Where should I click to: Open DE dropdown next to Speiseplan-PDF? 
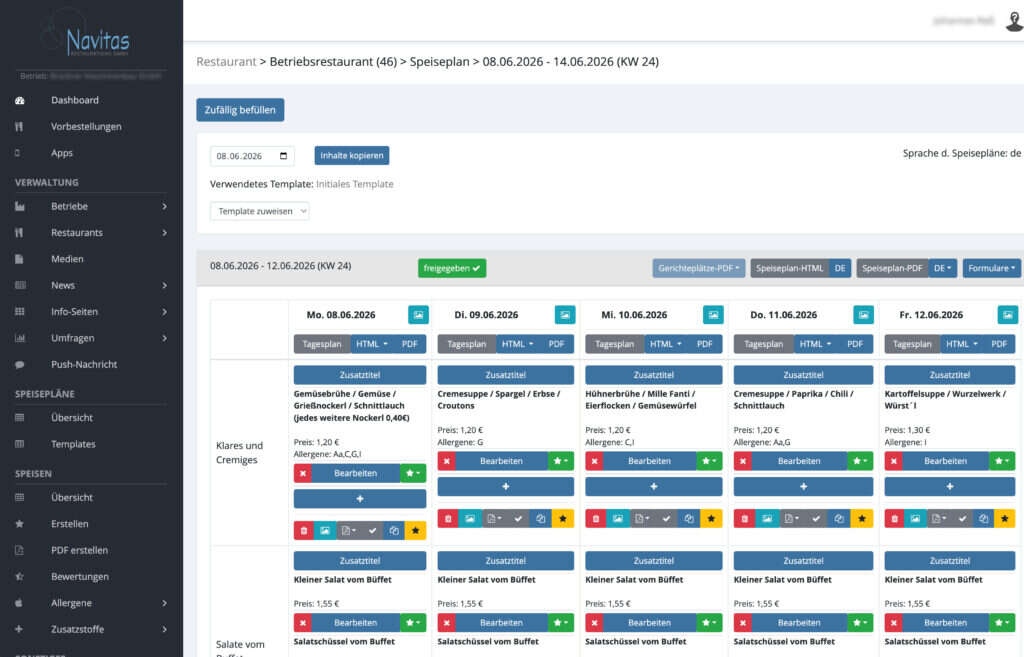point(943,268)
